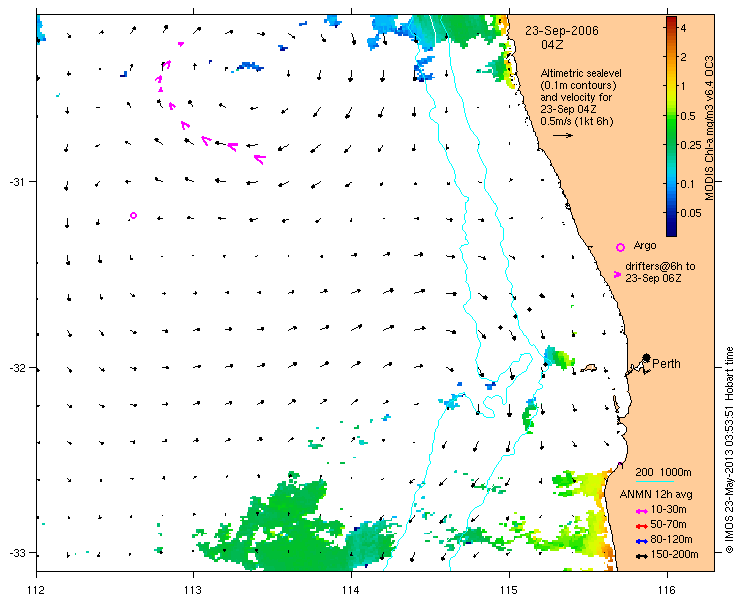Click the colorbar value 0.1
The height and width of the screenshot is (600, 740).
point(688,184)
